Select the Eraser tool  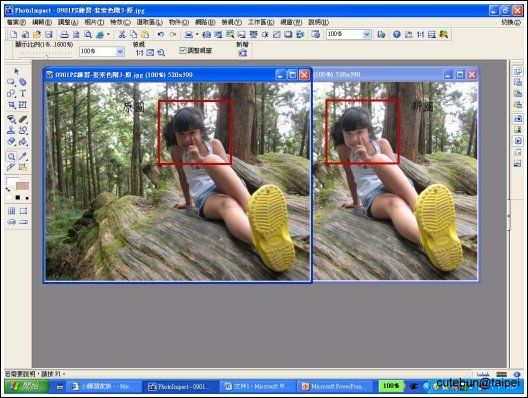click(11, 141)
